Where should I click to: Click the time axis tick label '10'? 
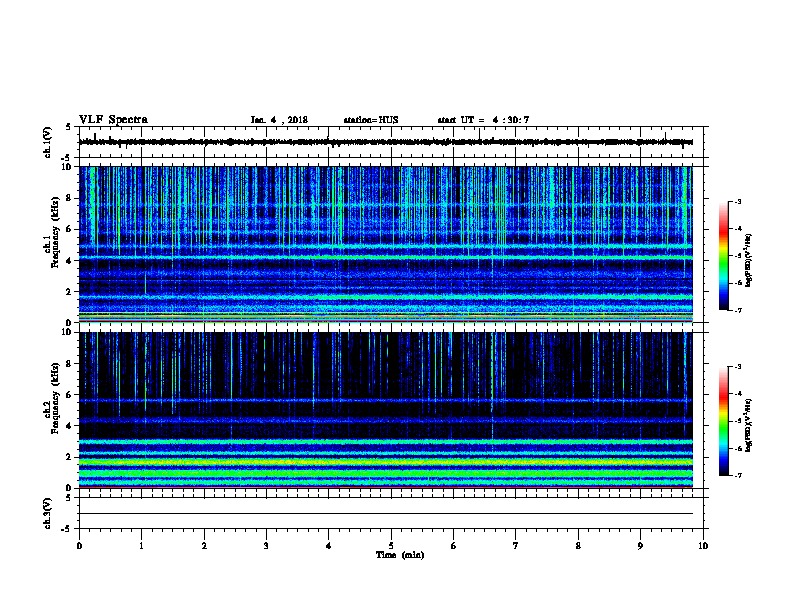pos(703,546)
